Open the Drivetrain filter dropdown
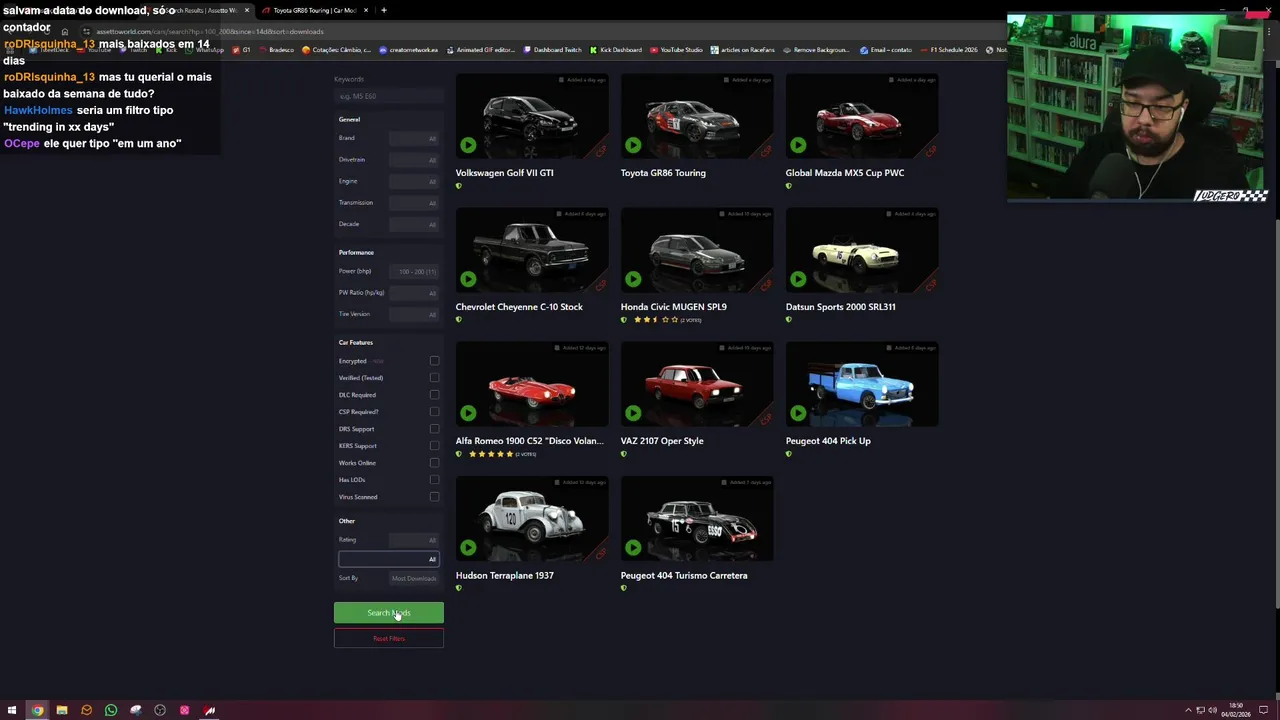 414,160
